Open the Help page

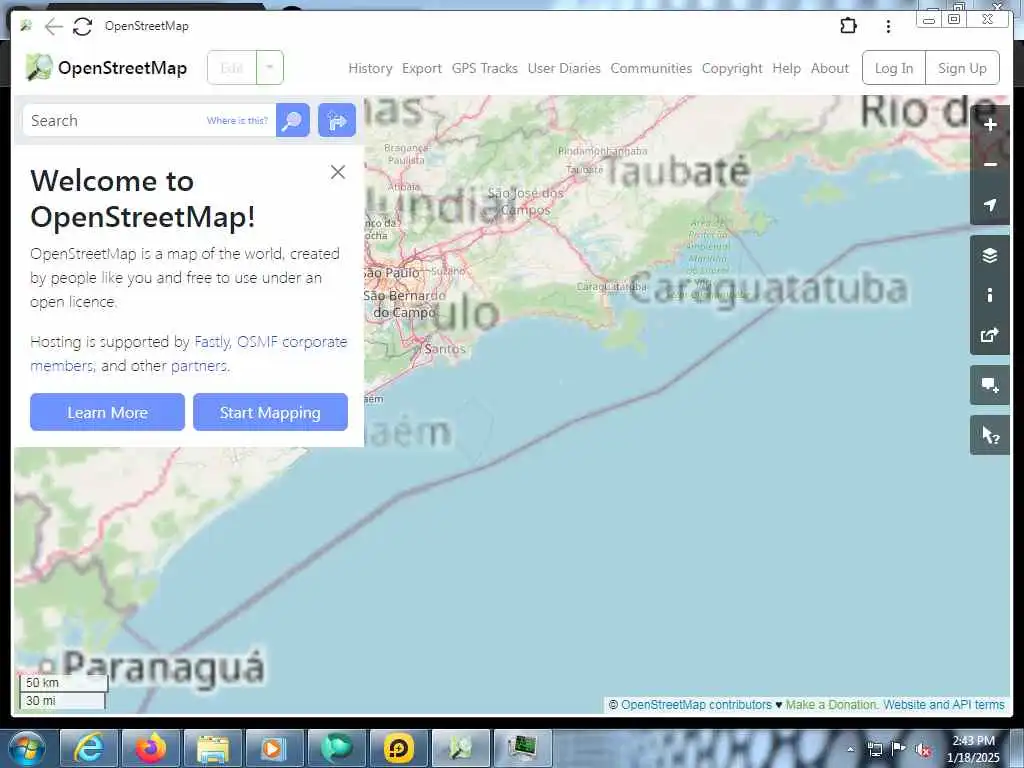coord(786,68)
